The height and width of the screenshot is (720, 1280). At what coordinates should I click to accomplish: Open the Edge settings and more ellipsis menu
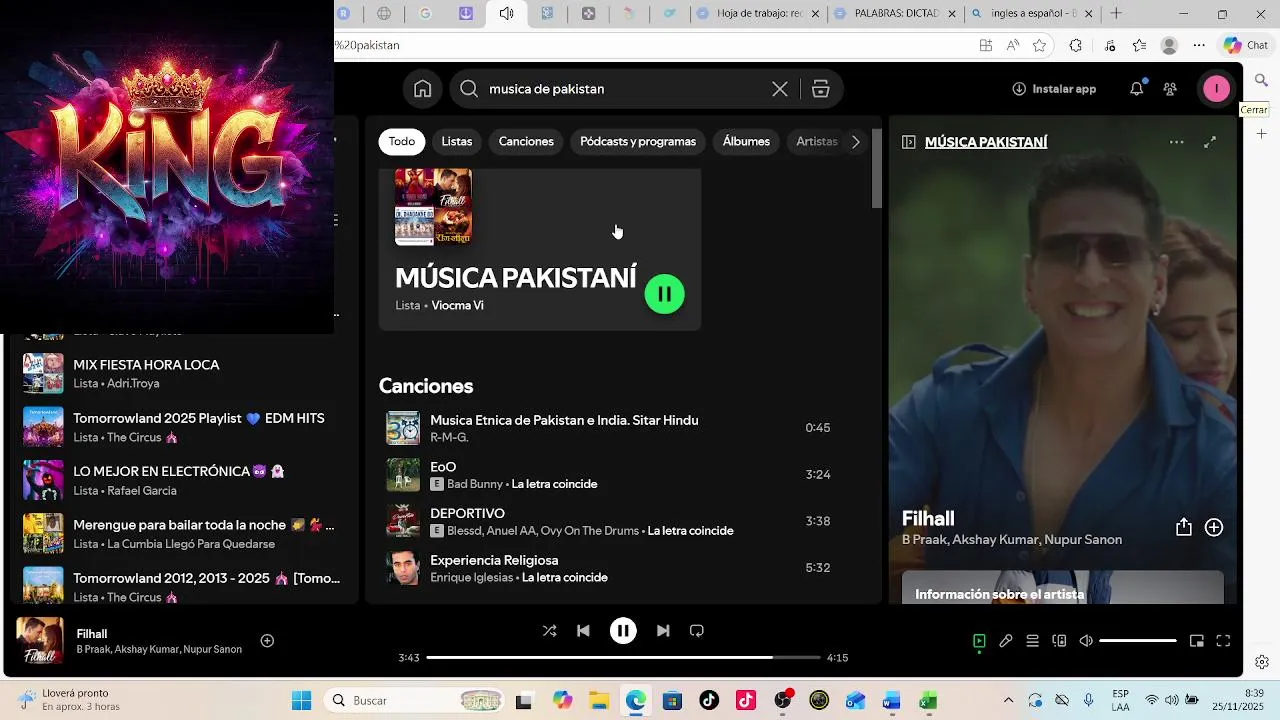(1199, 45)
